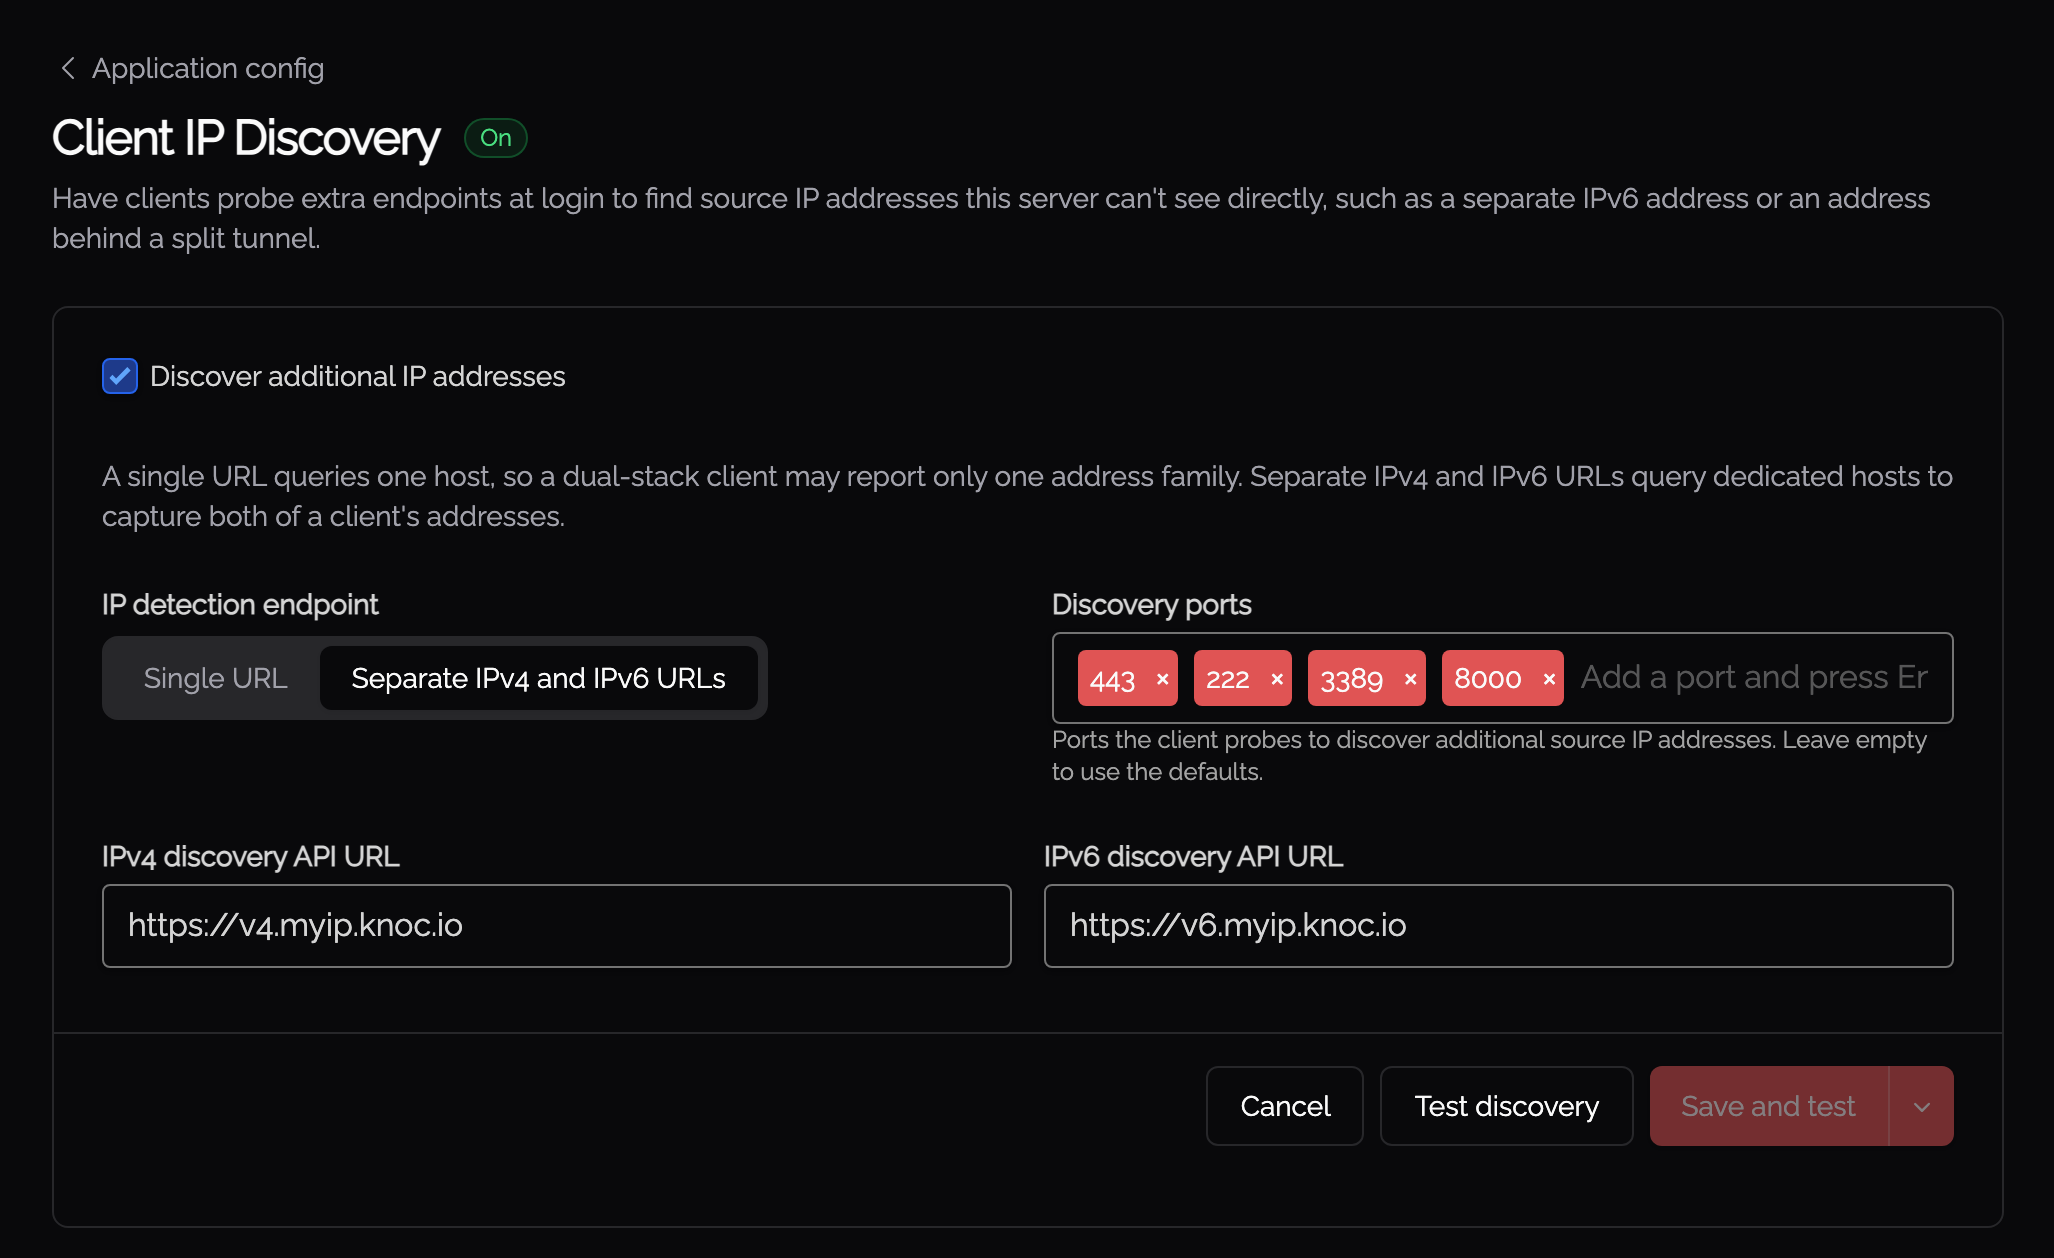Screen dimensions: 2054x1258
Task: Focus the IPv6 discovery API URL field
Action: 1498,926
